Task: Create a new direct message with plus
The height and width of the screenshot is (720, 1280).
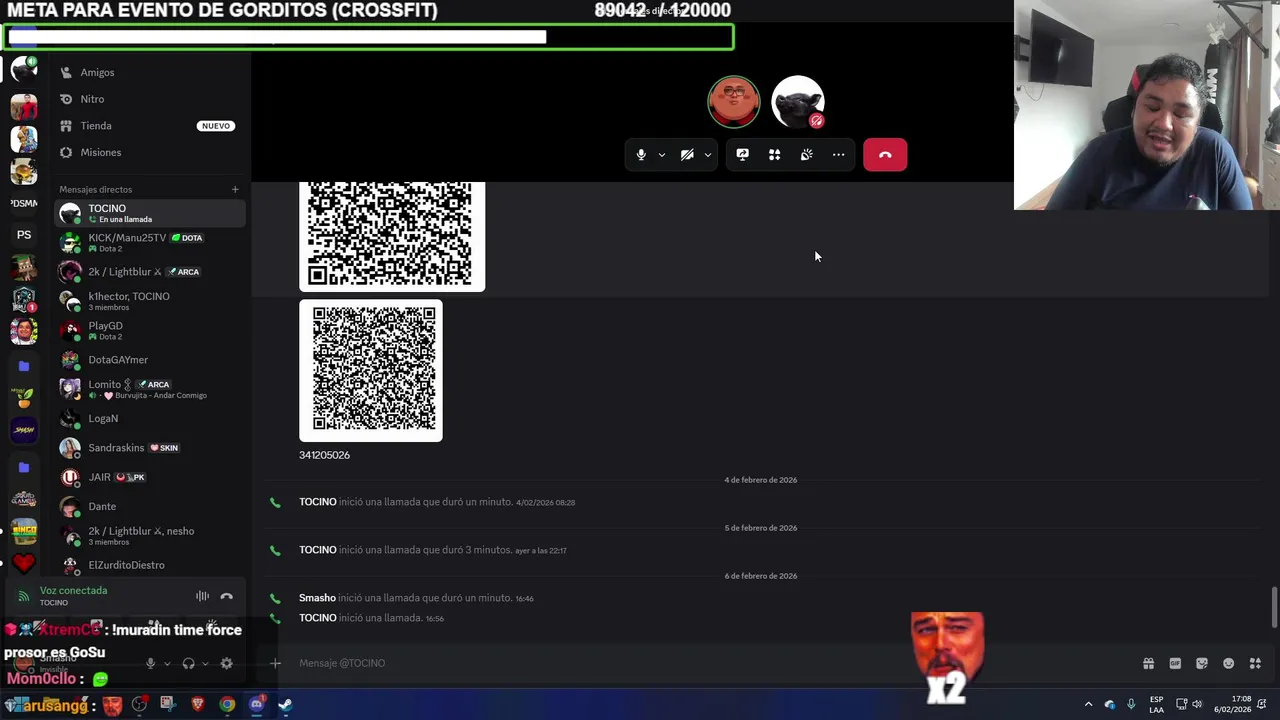Action: click(x=235, y=189)
